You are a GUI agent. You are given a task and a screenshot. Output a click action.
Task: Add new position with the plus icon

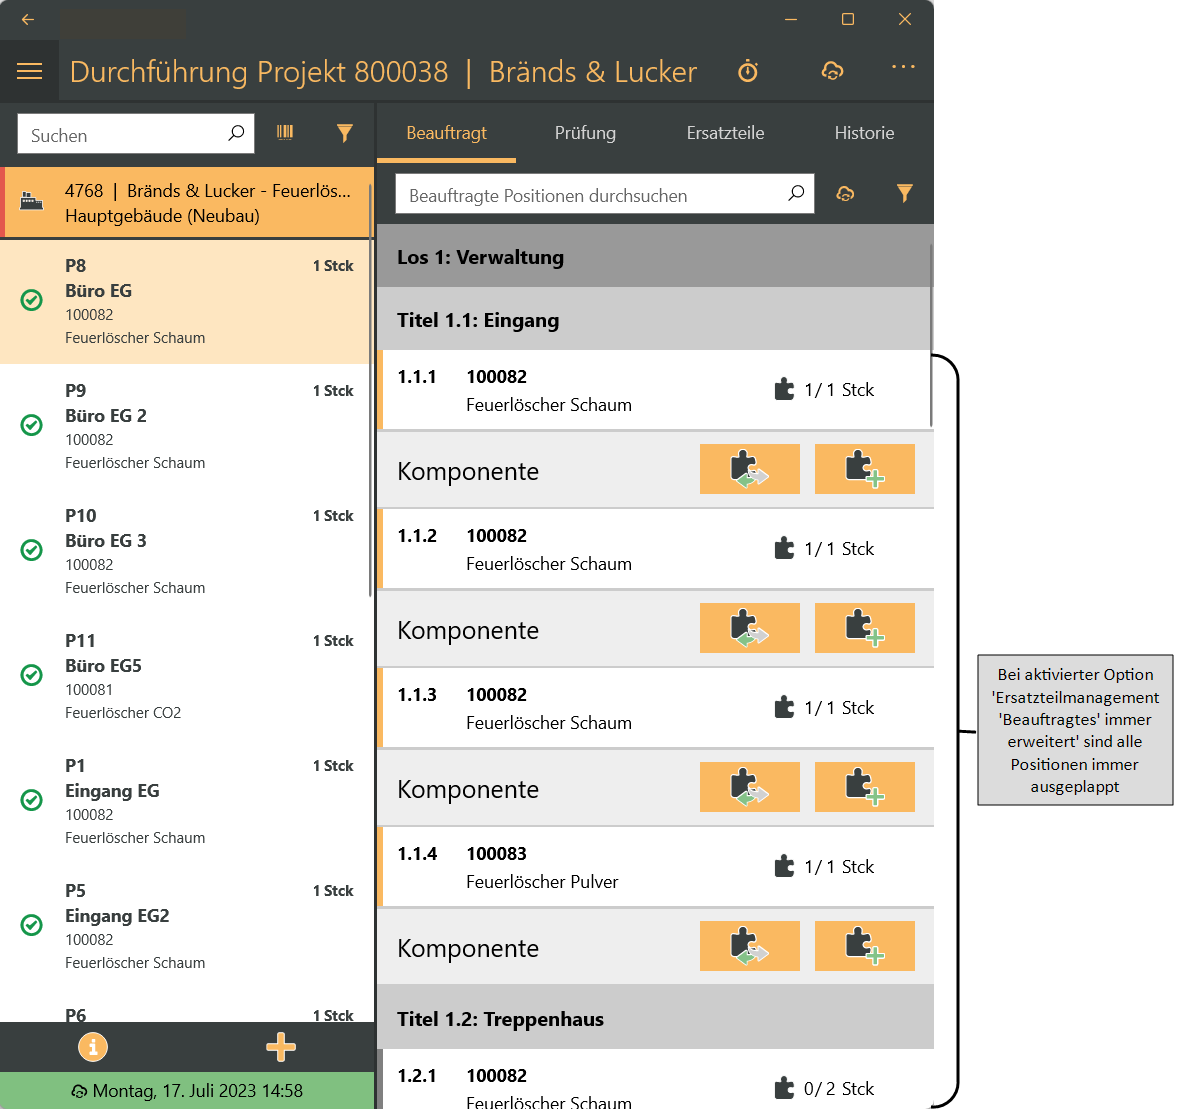281,1047
